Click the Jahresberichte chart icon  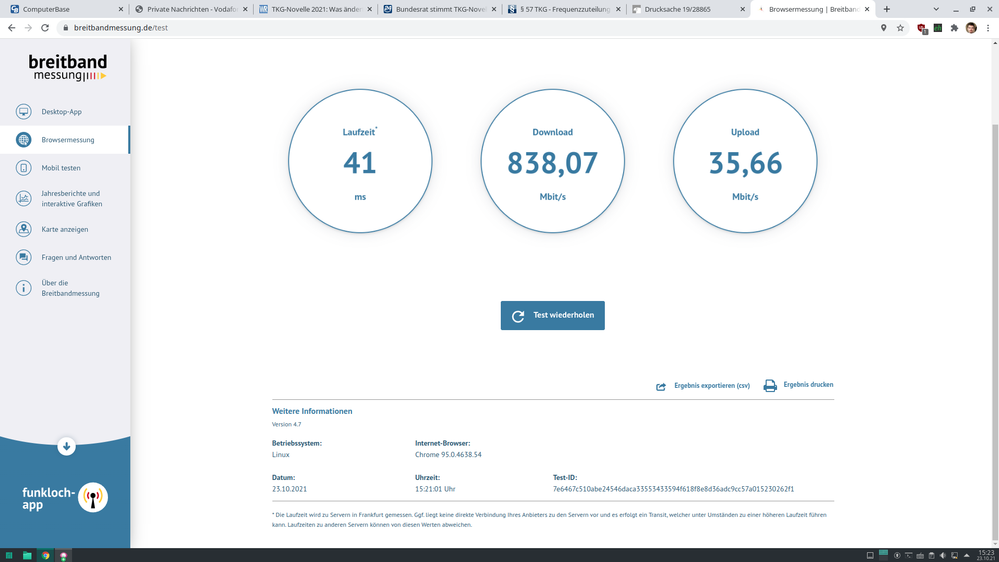pos(24,198)
